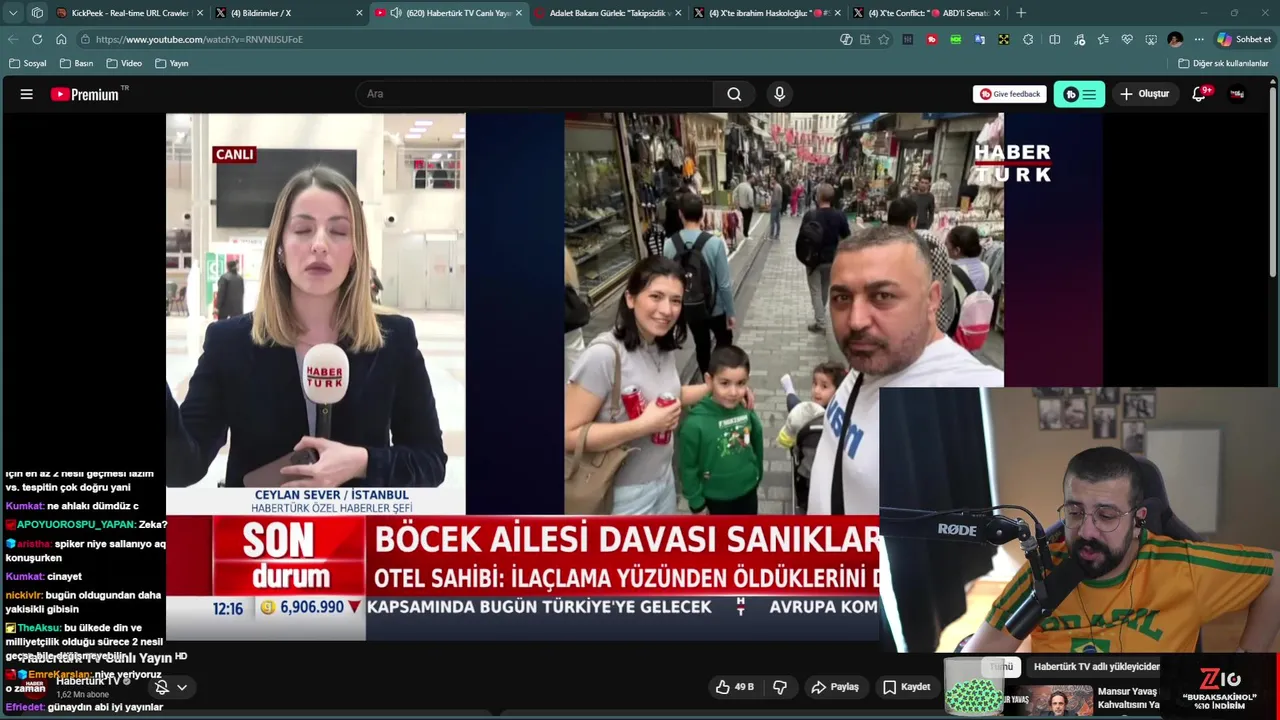Select Habertürk TV adlı yükleyiciden chip
1280x720 pixels.
pos(1097,667)
